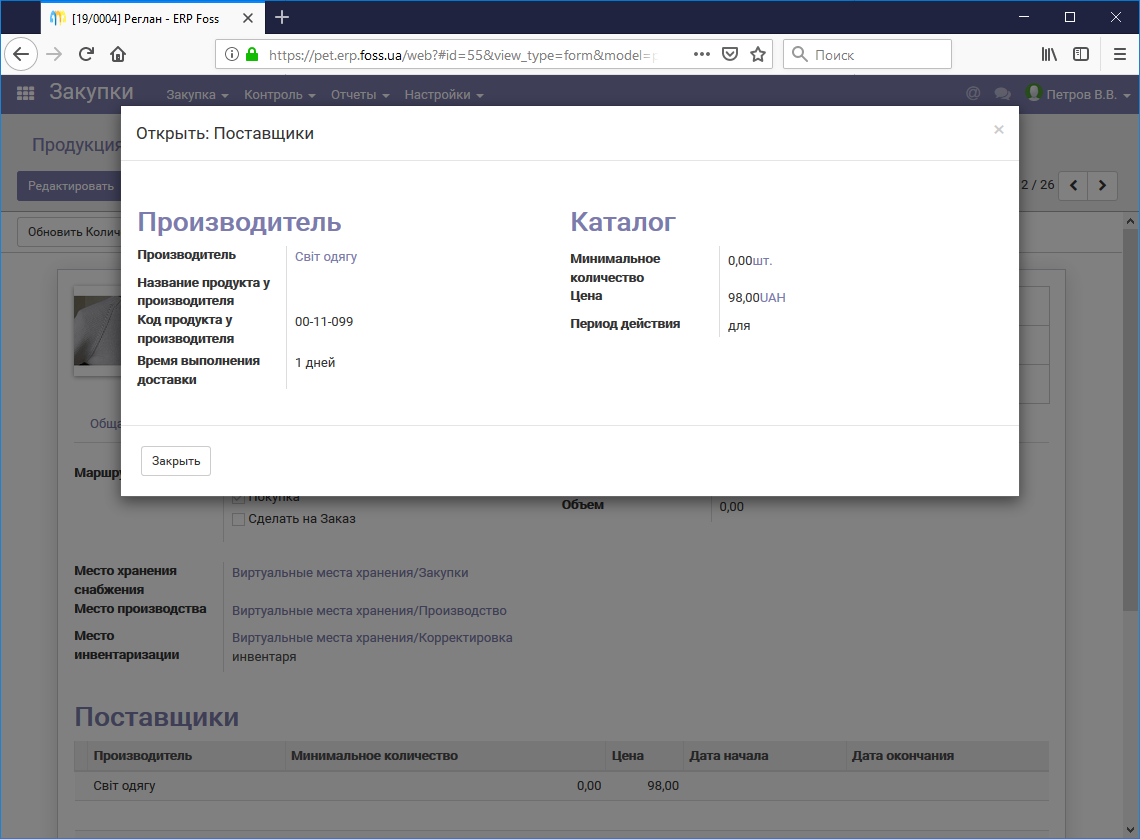Open the conversations chat icon

[1003, 93]
